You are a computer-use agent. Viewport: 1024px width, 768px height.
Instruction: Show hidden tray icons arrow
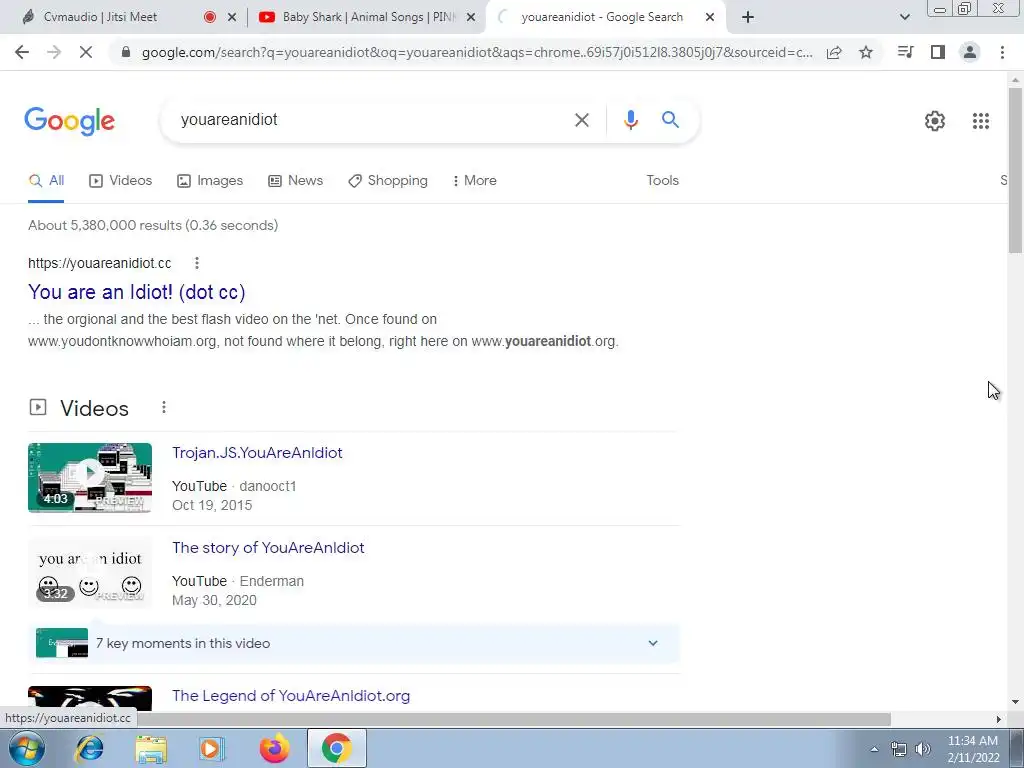pos(874,749)
